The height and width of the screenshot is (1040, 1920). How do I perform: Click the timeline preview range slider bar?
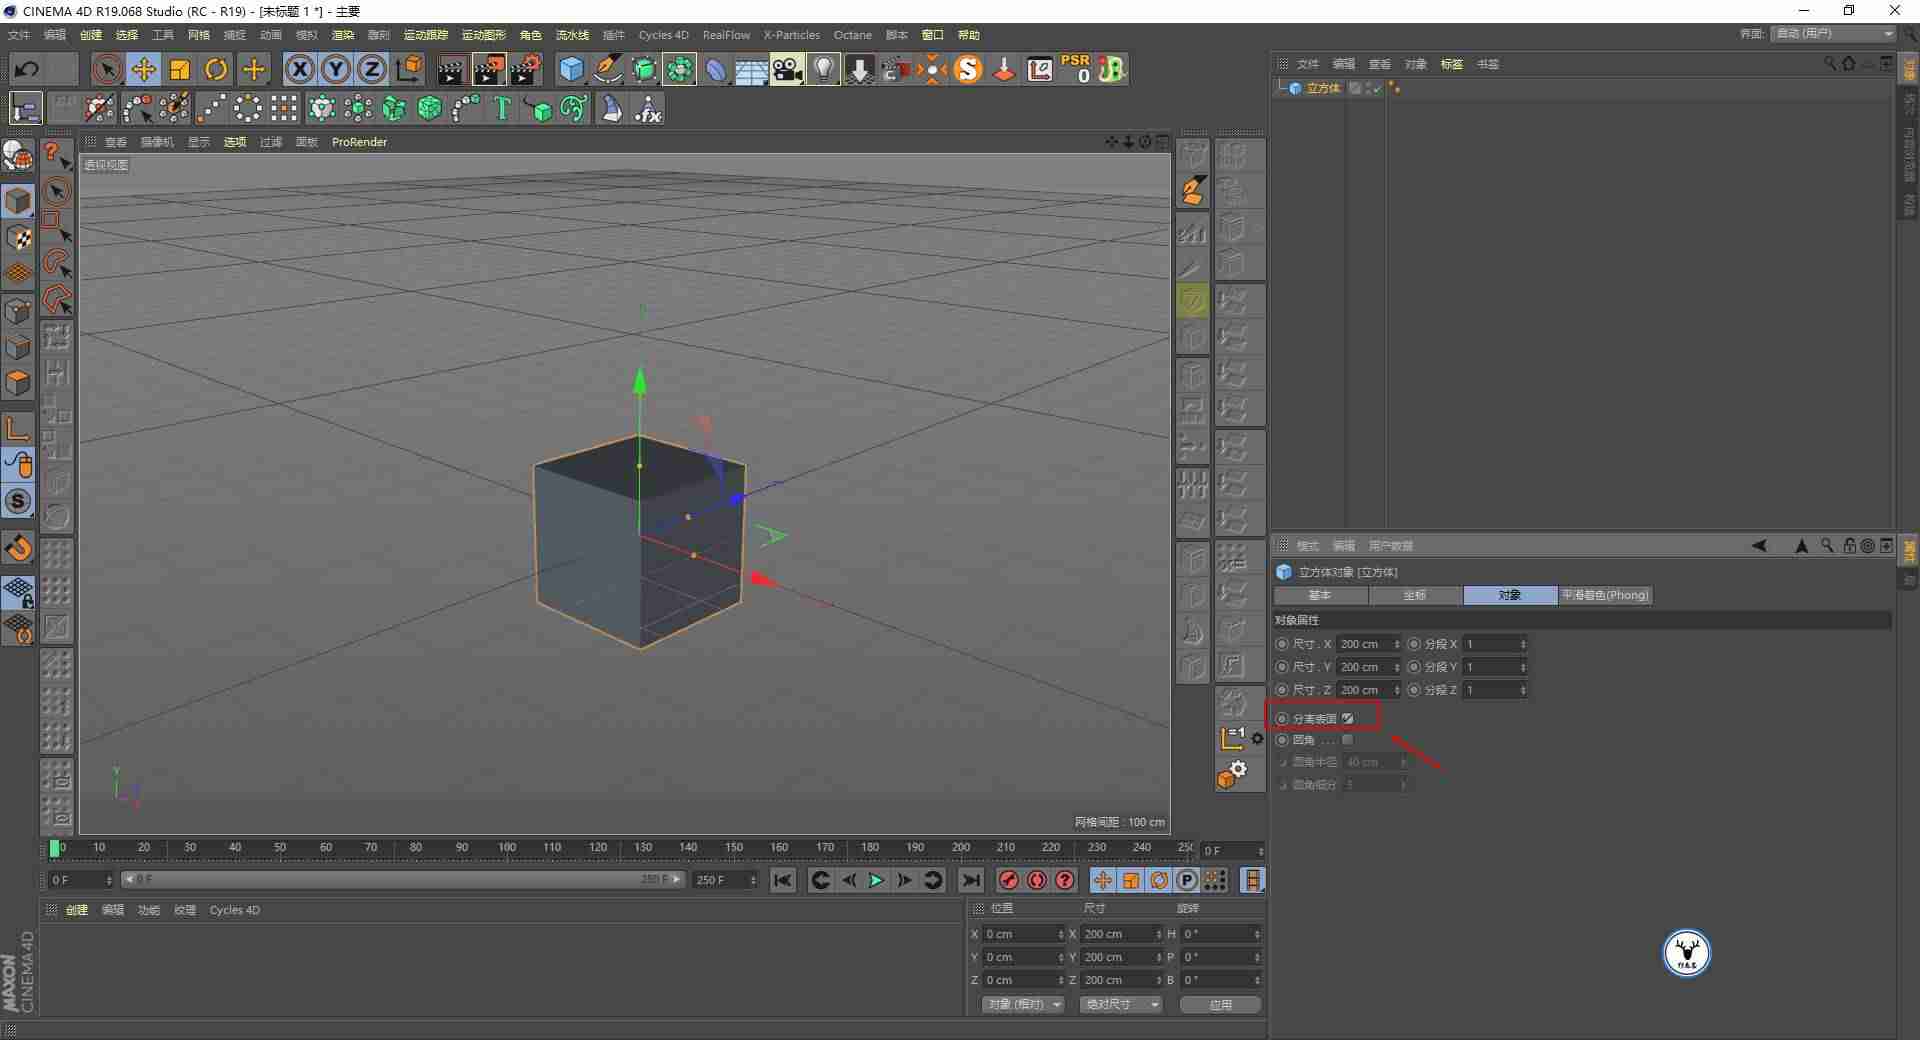(x=402, y=880)
